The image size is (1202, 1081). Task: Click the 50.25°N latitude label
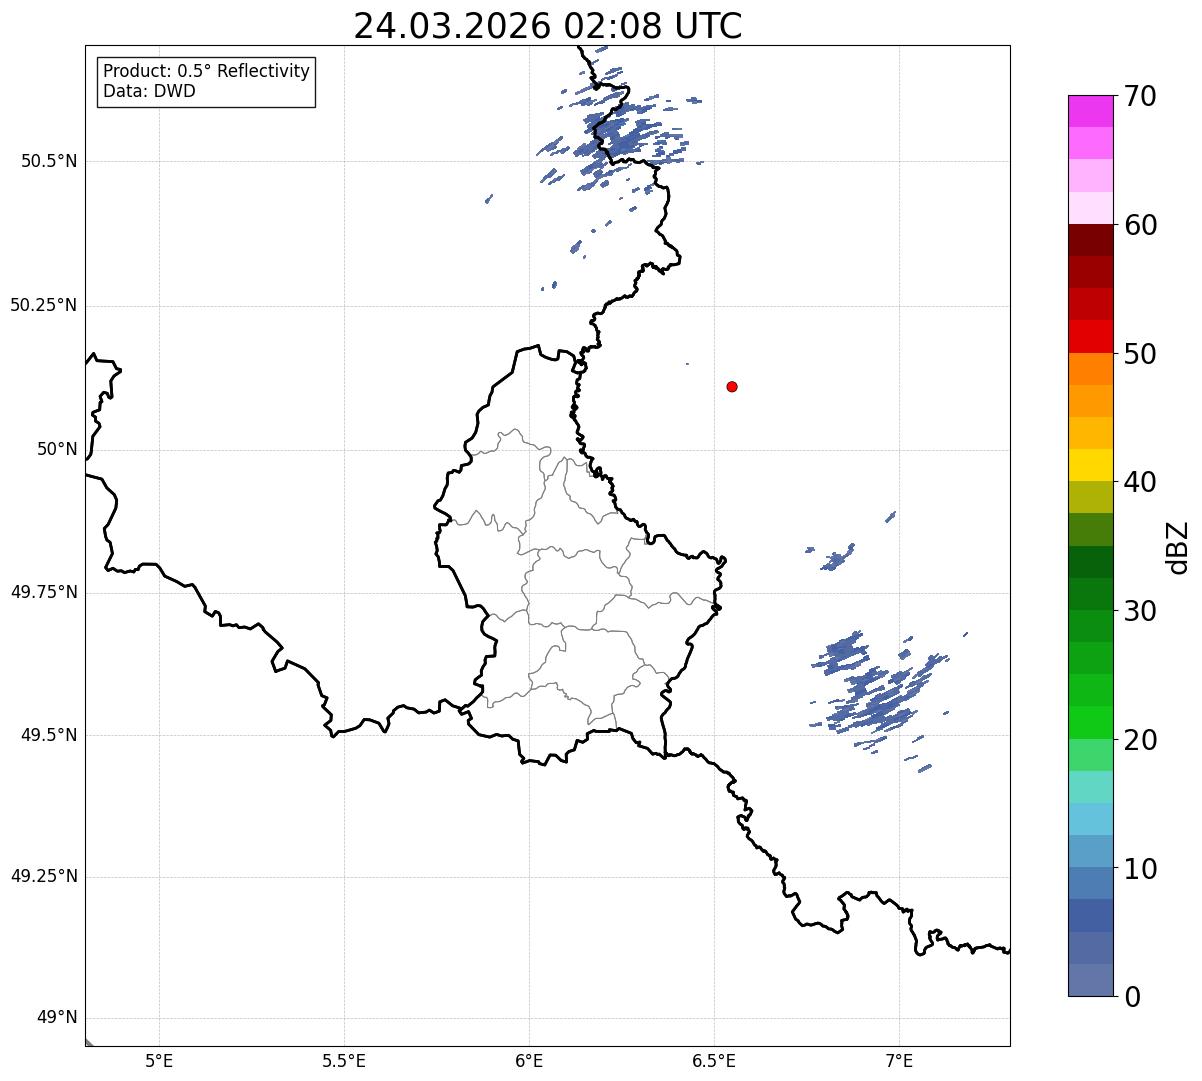(x=44, y=305)
